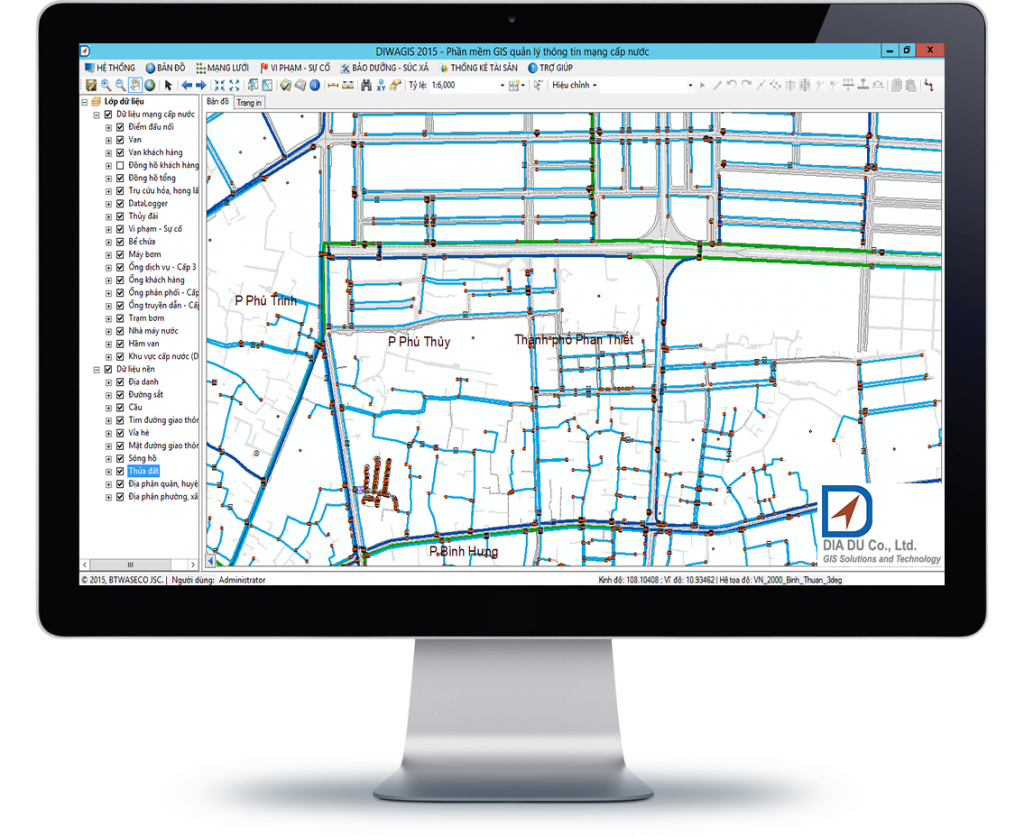1024x836 pixels.
Task: Expand the Cầu layer node
Action: coord(109,408)
